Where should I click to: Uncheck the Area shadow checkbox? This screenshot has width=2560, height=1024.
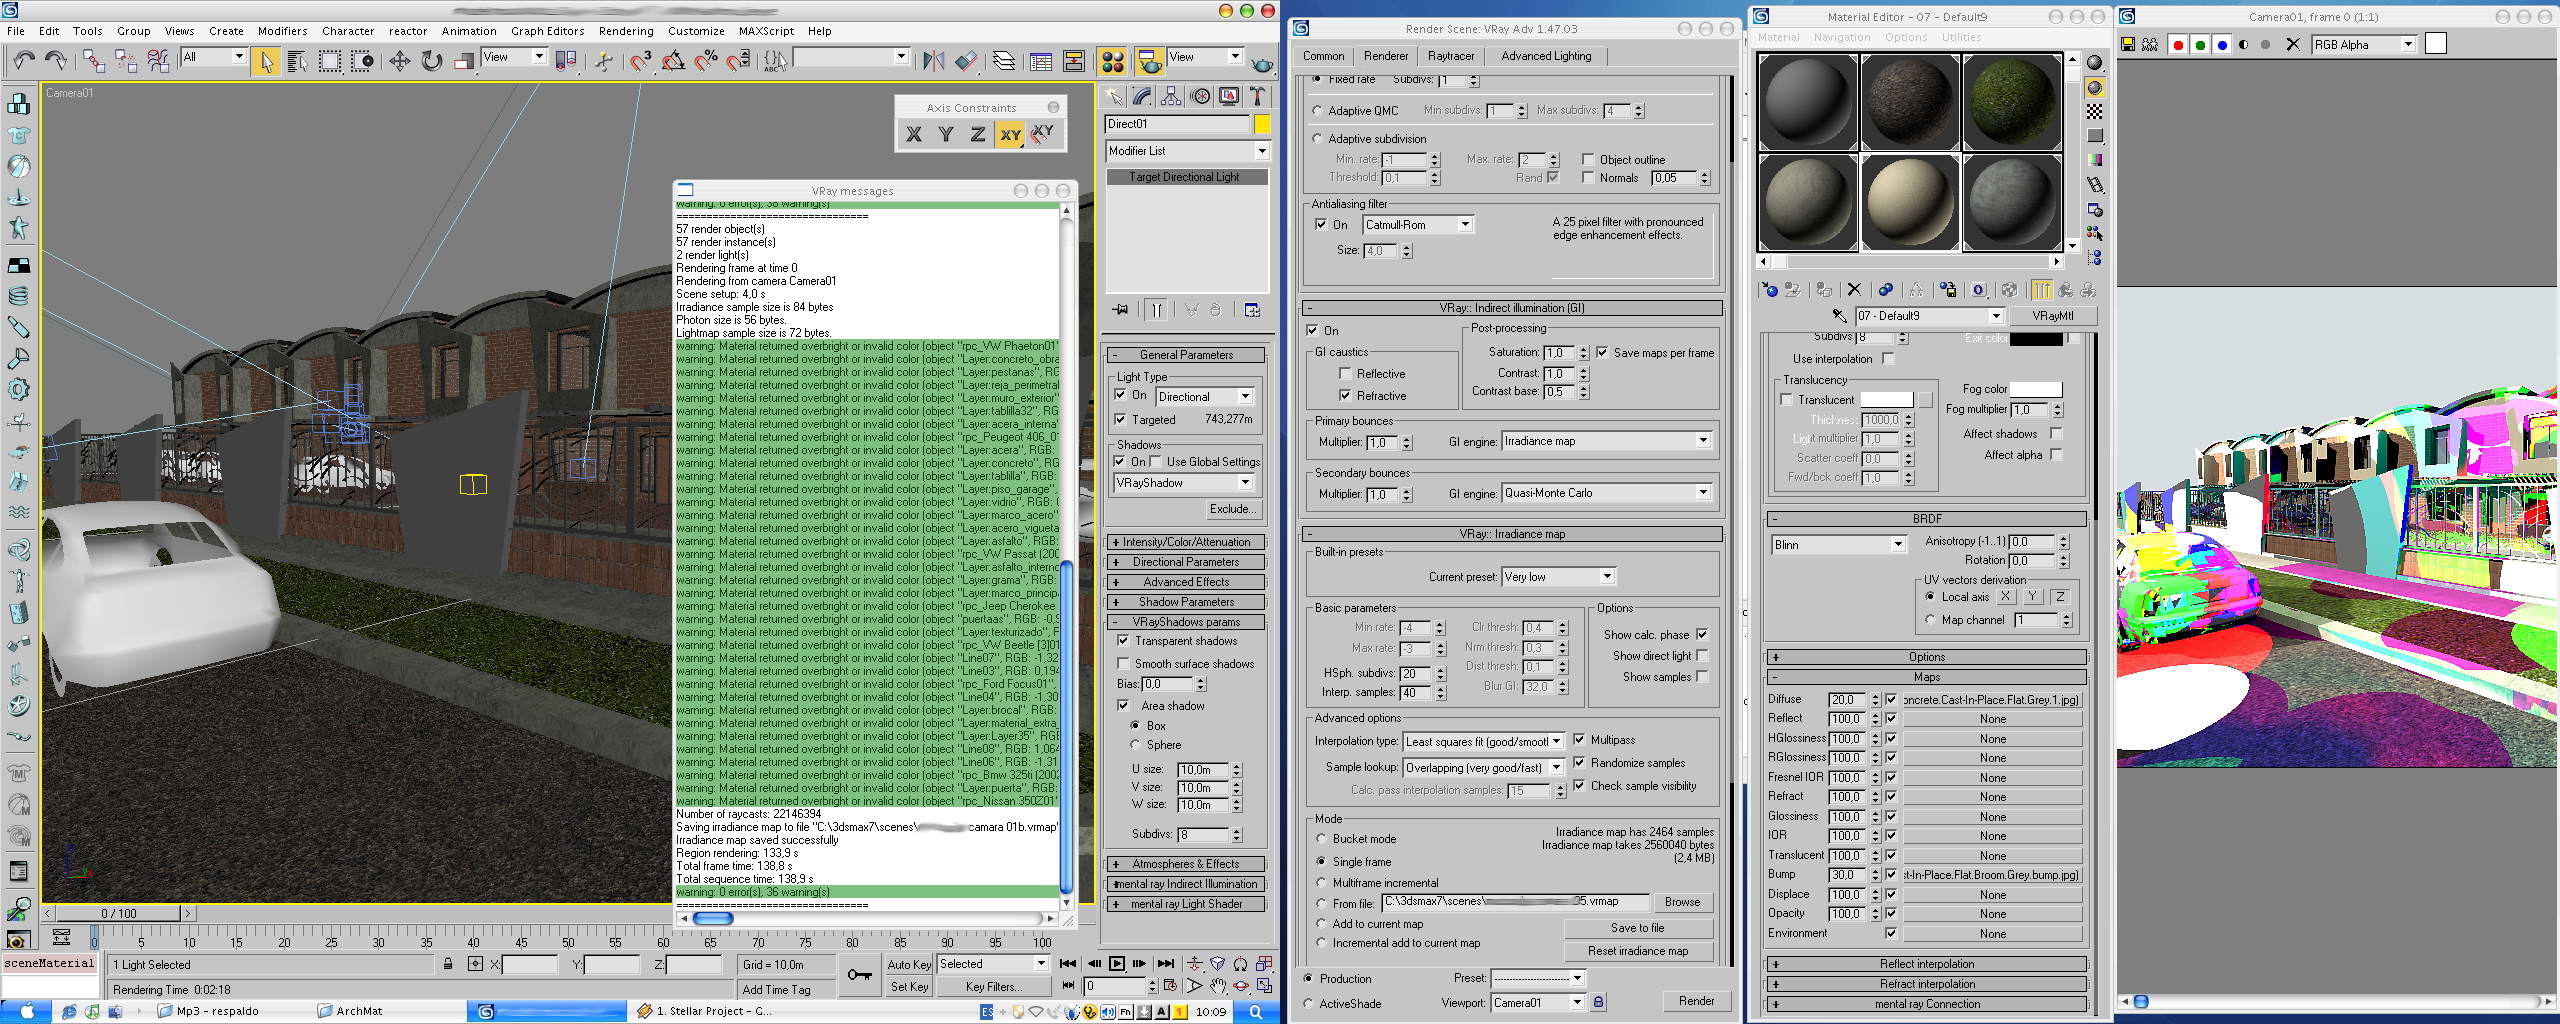(1123, 706)
